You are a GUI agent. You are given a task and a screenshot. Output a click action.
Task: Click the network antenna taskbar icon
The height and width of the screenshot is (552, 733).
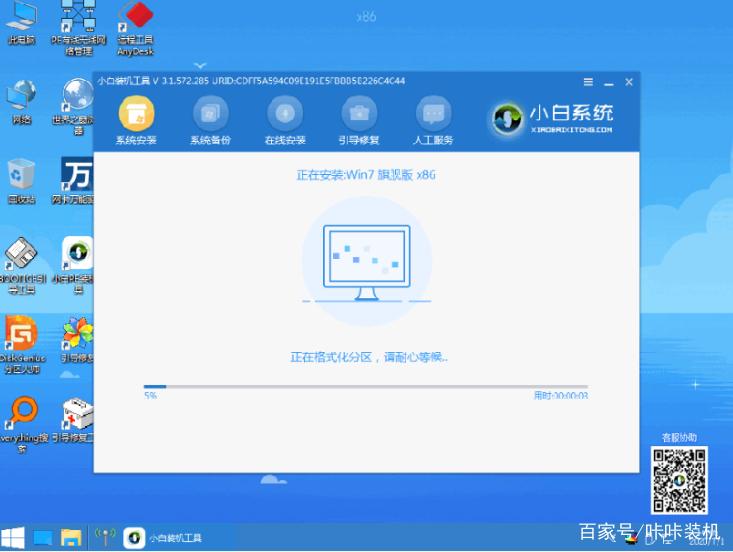(x=105, y=538)
